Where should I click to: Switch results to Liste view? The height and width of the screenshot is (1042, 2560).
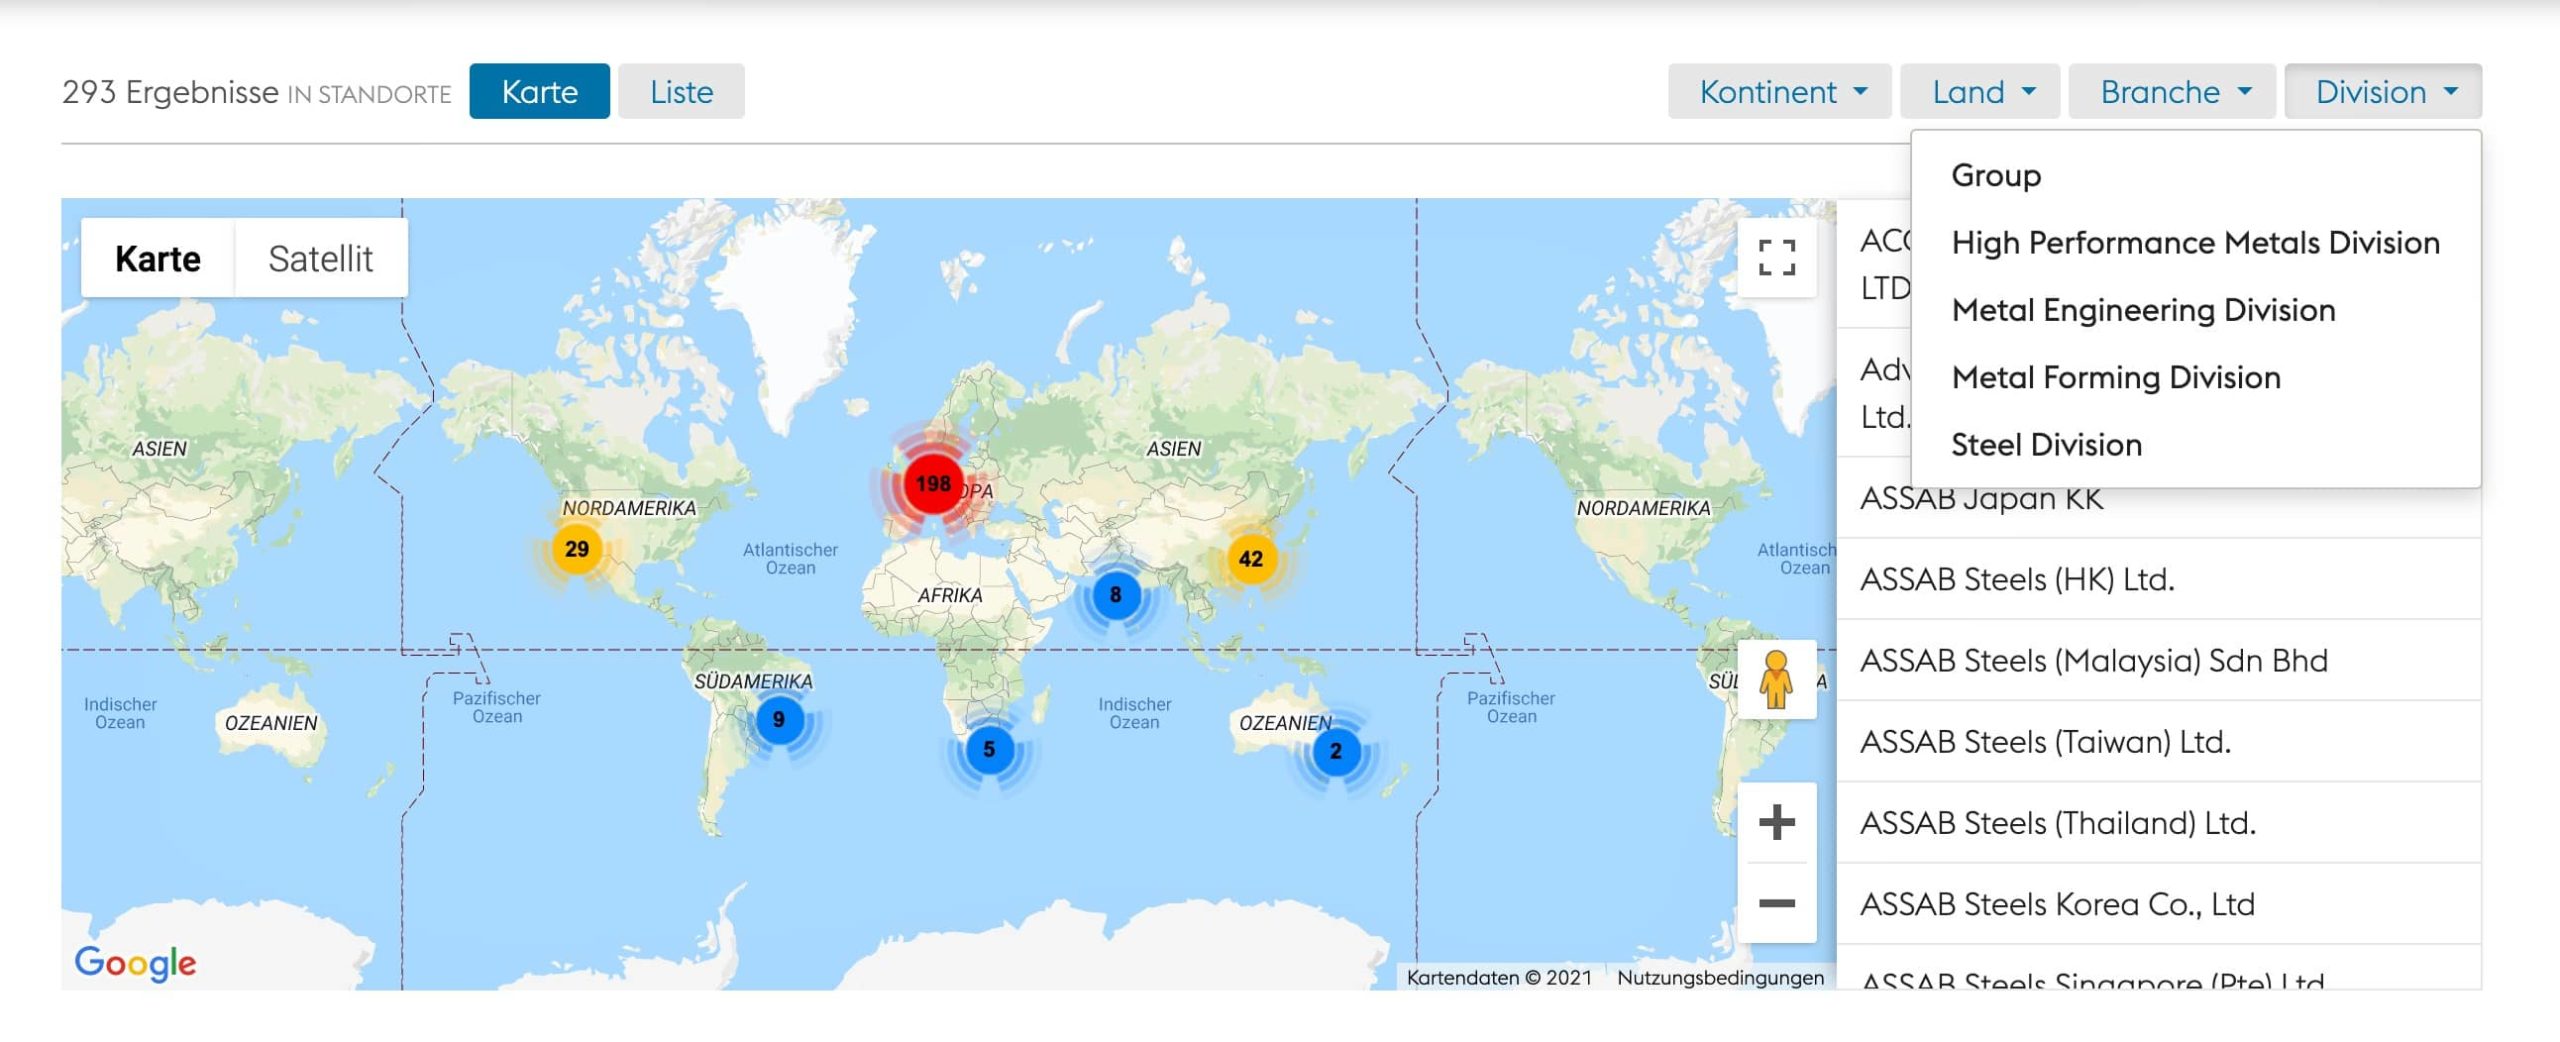tap(681, 91)
